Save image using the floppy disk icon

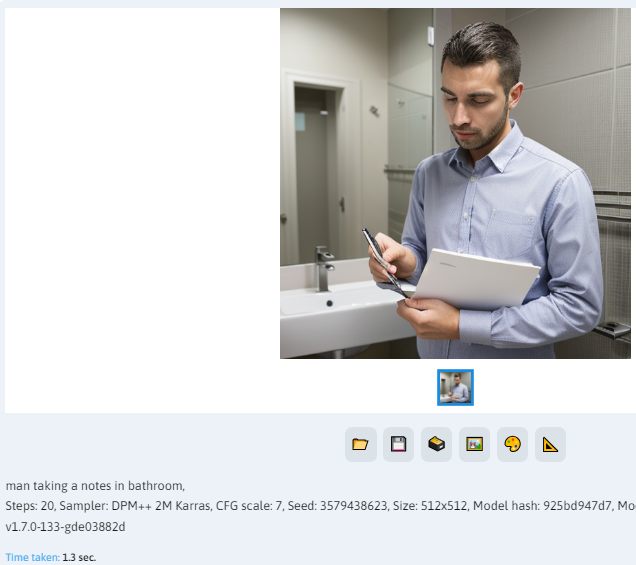[398, 444]
